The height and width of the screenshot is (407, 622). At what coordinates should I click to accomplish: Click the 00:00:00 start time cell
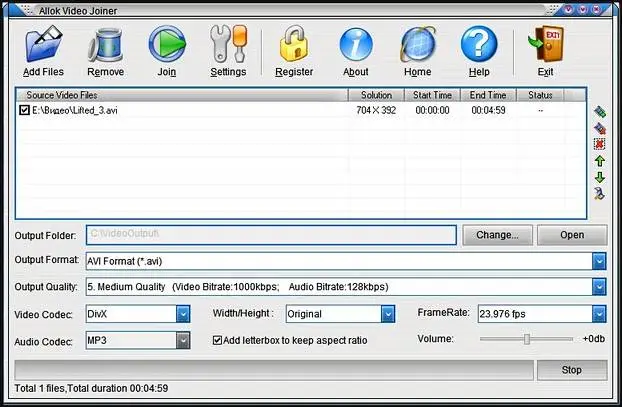432,110
